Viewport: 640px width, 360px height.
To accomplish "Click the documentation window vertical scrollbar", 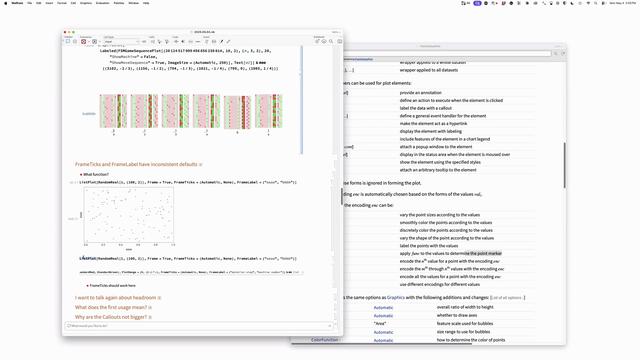I will pos(564,165).
